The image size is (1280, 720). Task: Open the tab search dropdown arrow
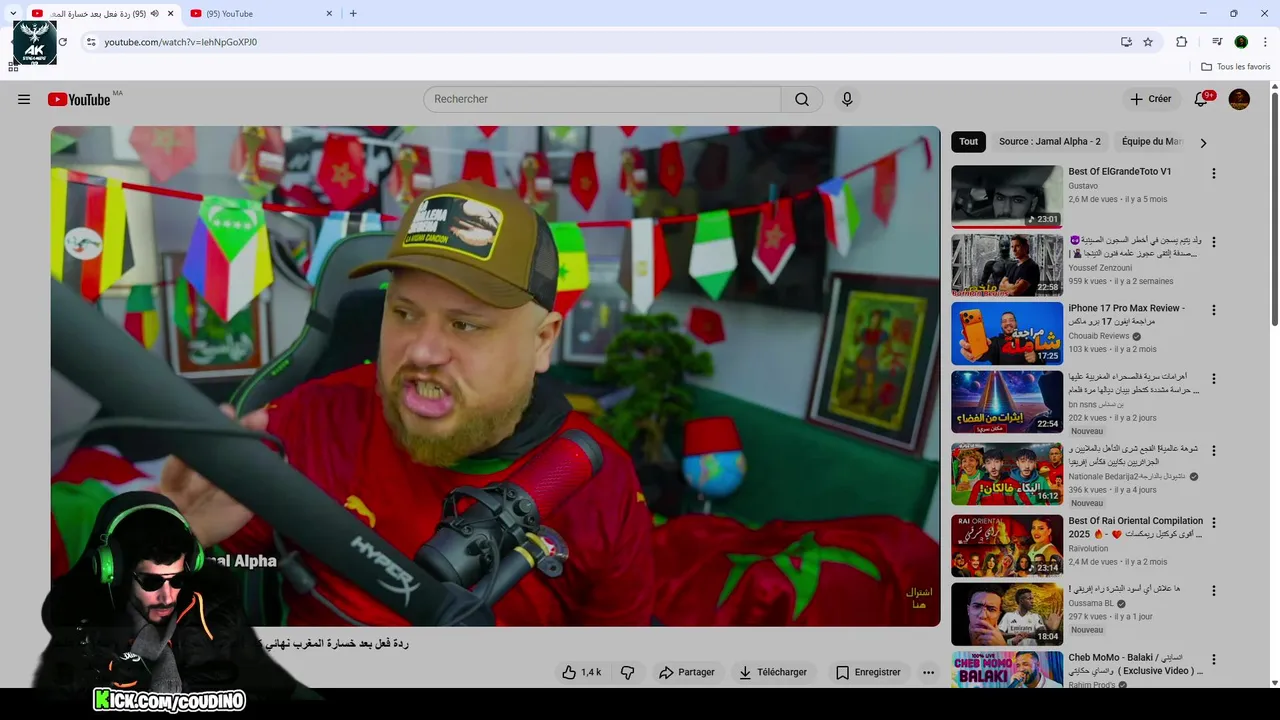[13, 13]
